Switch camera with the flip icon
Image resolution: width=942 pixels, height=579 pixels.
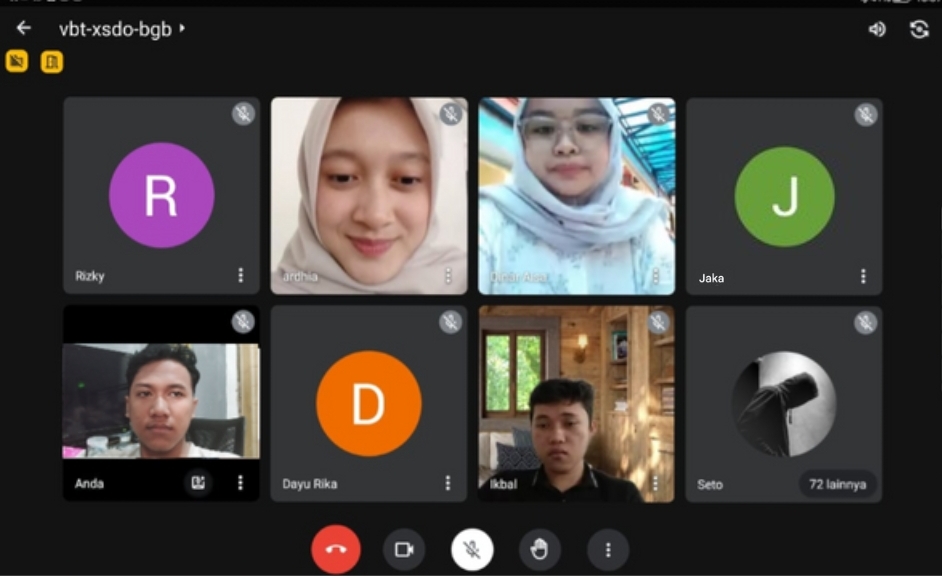pyautogui.click(x=919, y=29)
